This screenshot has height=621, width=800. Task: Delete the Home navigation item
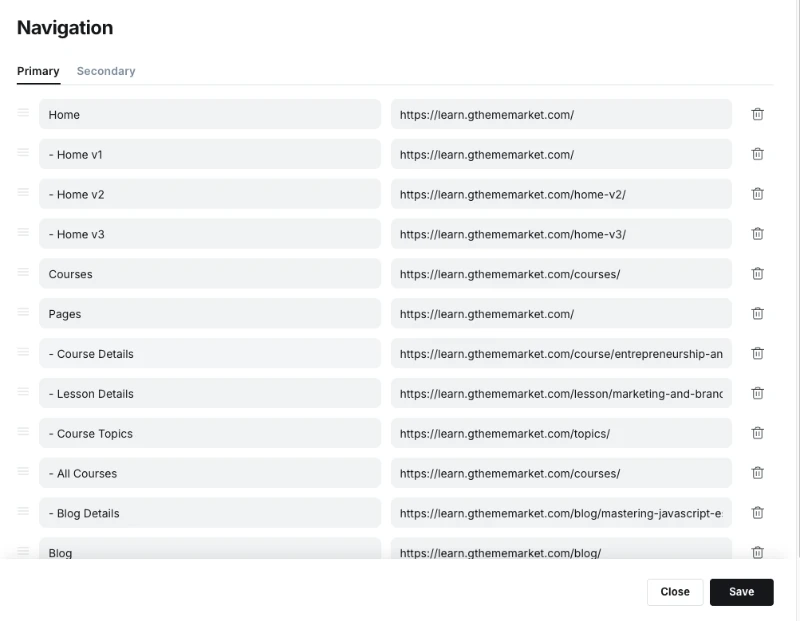[x=757, y=114]
